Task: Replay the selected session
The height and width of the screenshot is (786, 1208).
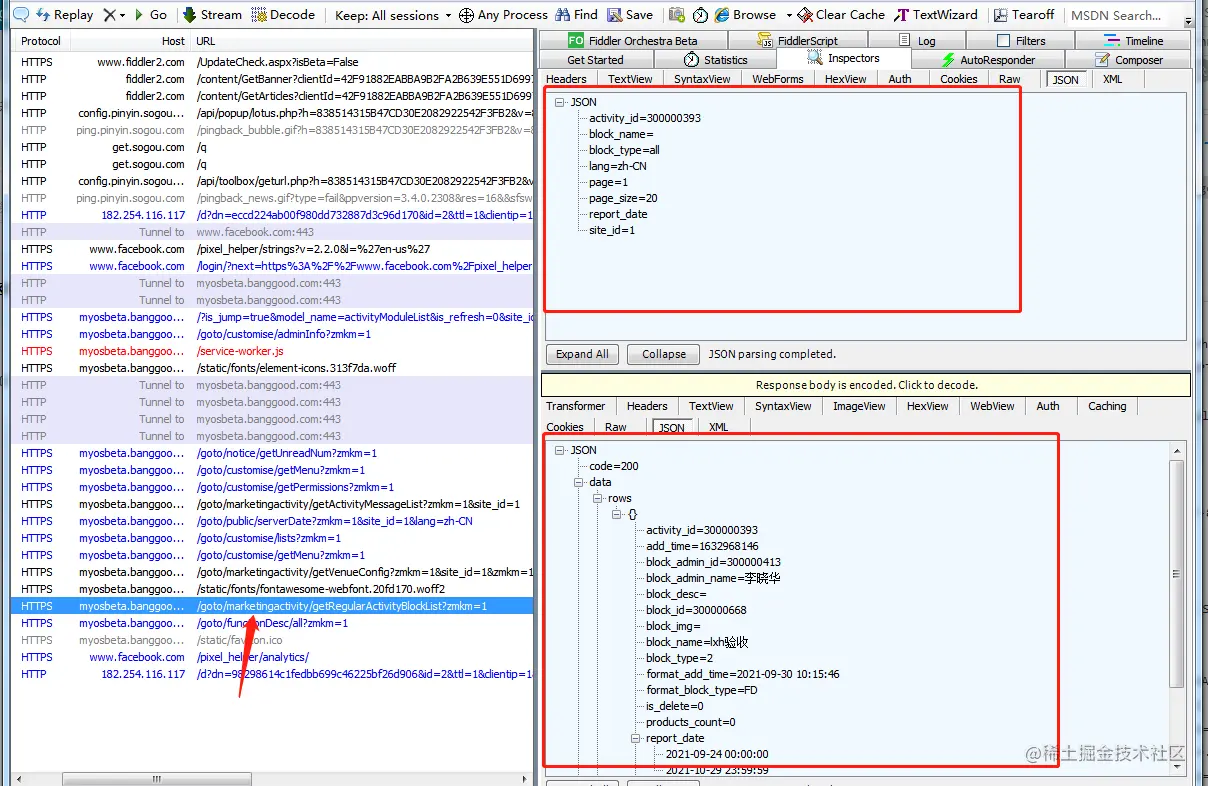Action: (65, 15)
